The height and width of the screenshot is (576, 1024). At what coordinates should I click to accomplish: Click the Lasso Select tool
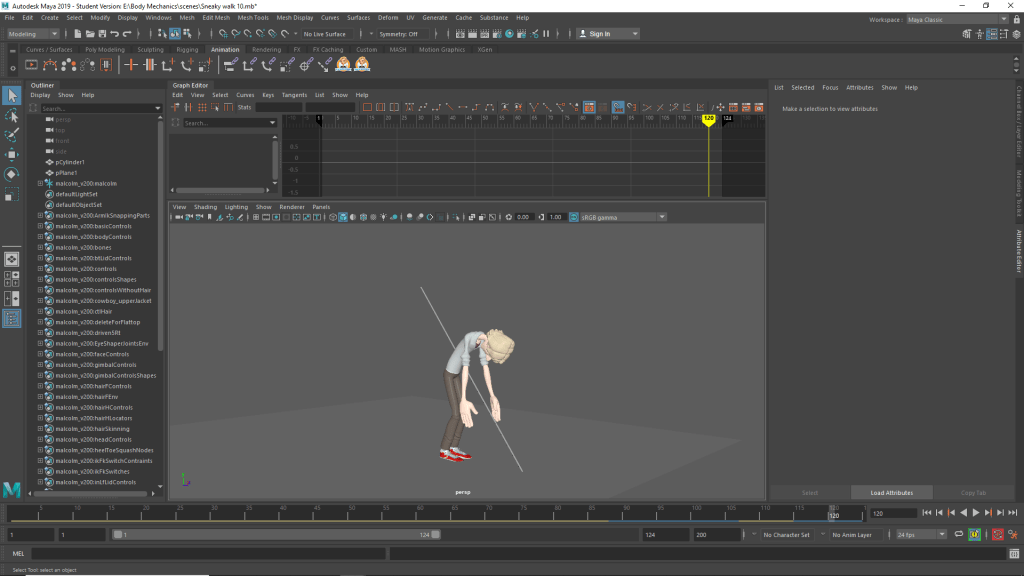point(12,116)
